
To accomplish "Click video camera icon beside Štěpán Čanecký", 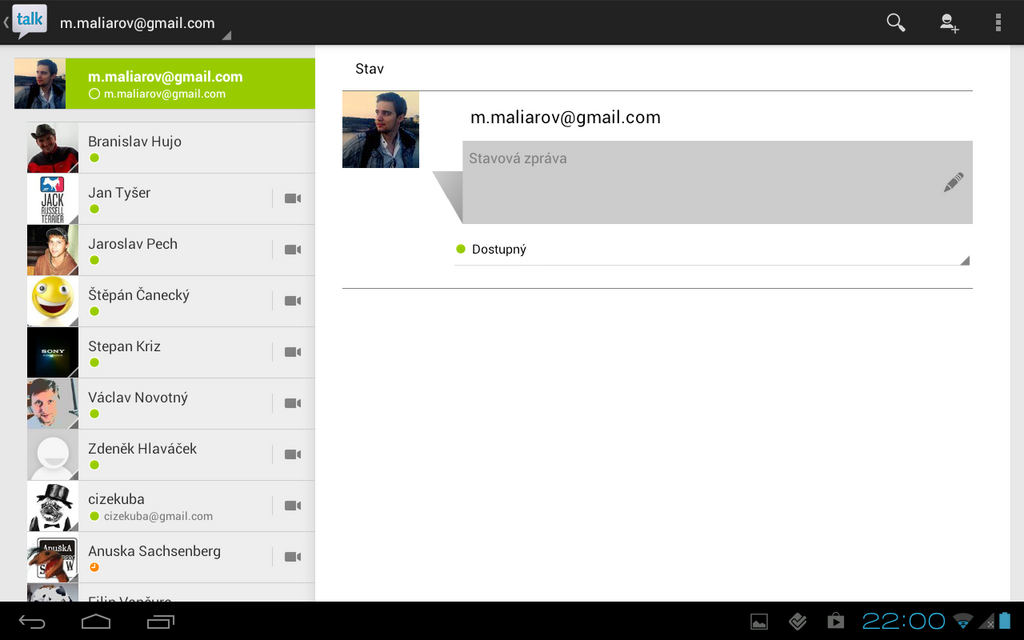I will click(292, 301).
